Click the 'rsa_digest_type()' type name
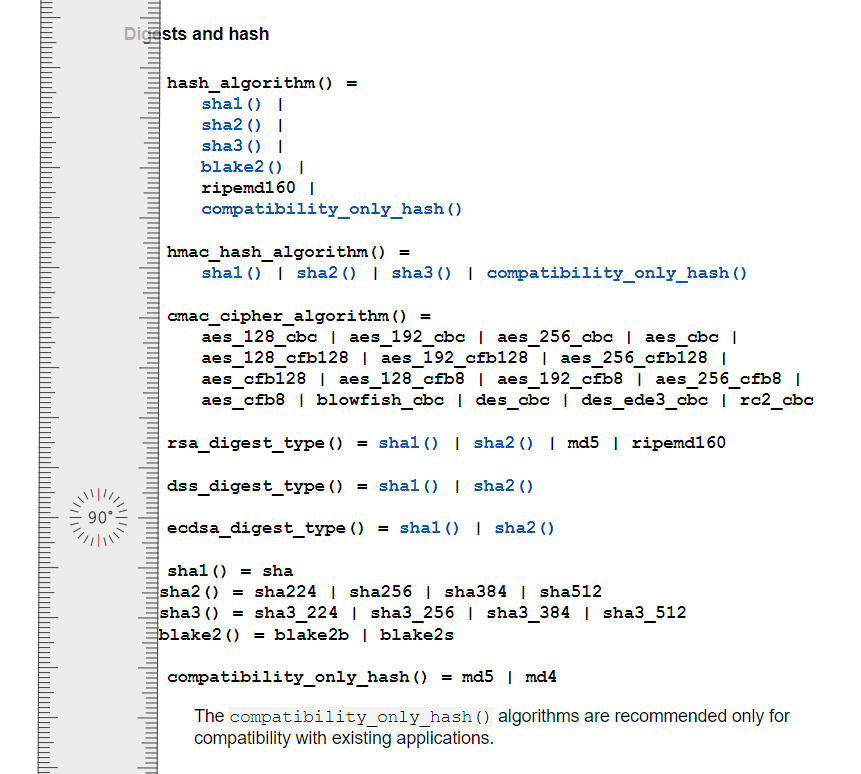The image size is (861, 774). 255,443
